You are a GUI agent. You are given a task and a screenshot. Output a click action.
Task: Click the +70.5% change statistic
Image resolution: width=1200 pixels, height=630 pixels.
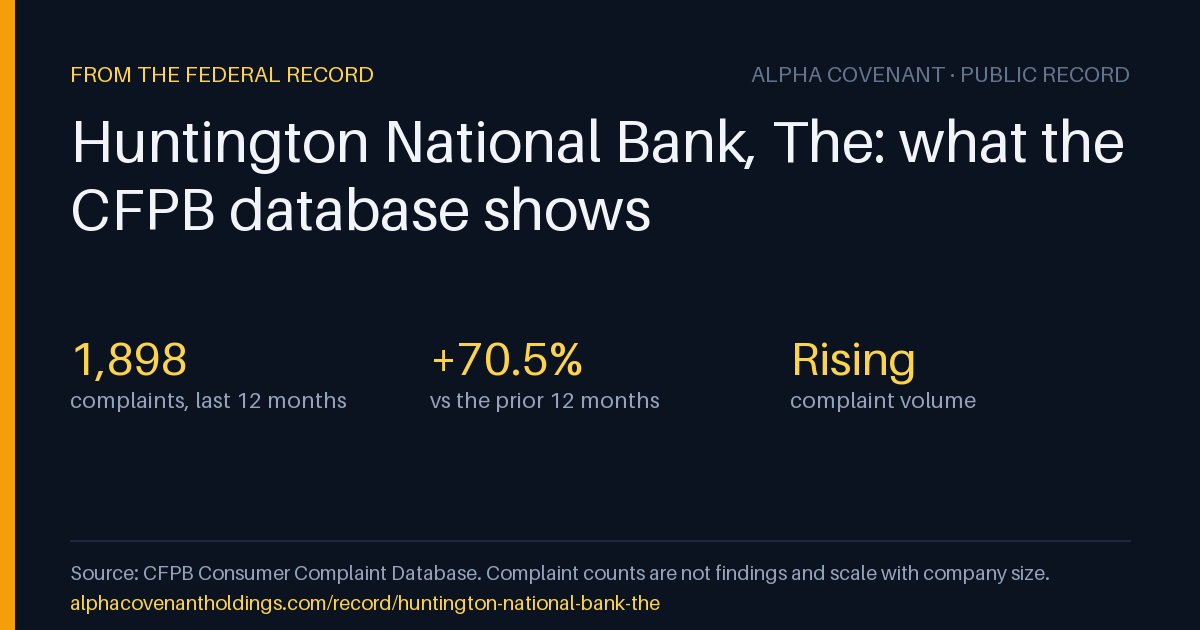506,360
